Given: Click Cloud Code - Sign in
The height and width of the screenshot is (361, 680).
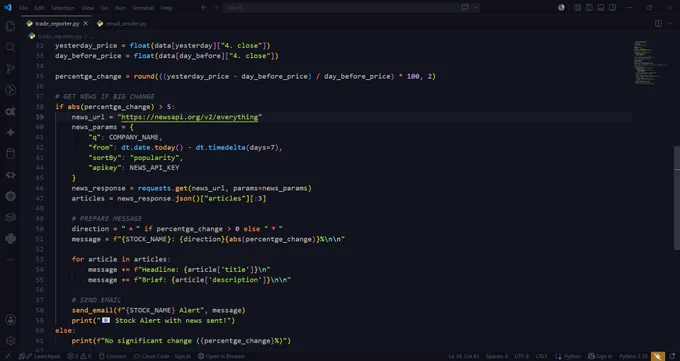Looking at the screenshot, I should point(162,356).
